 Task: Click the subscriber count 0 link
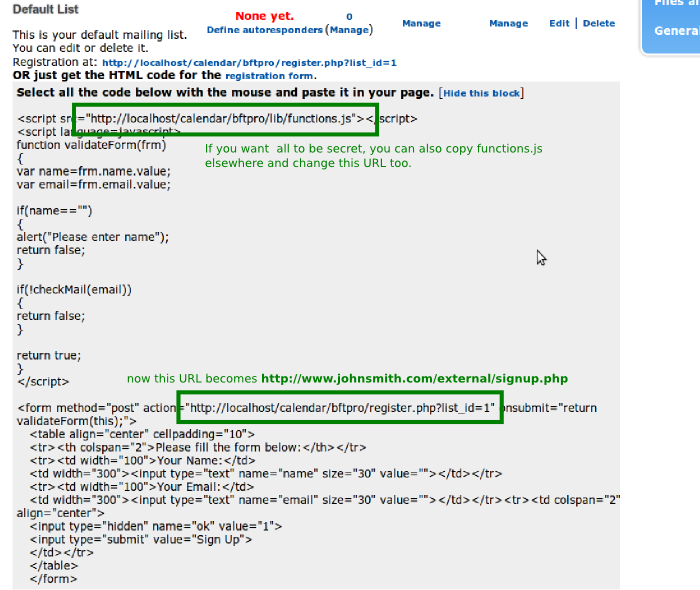coord(349,17)
